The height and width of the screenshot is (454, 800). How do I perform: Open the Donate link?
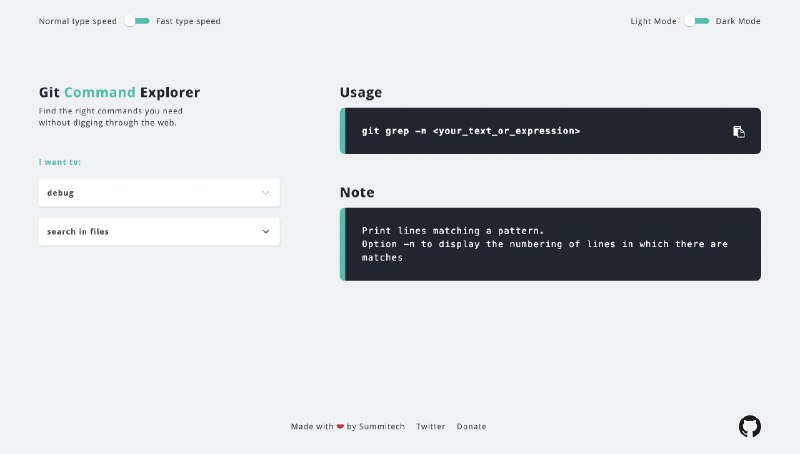pos(471,426)
